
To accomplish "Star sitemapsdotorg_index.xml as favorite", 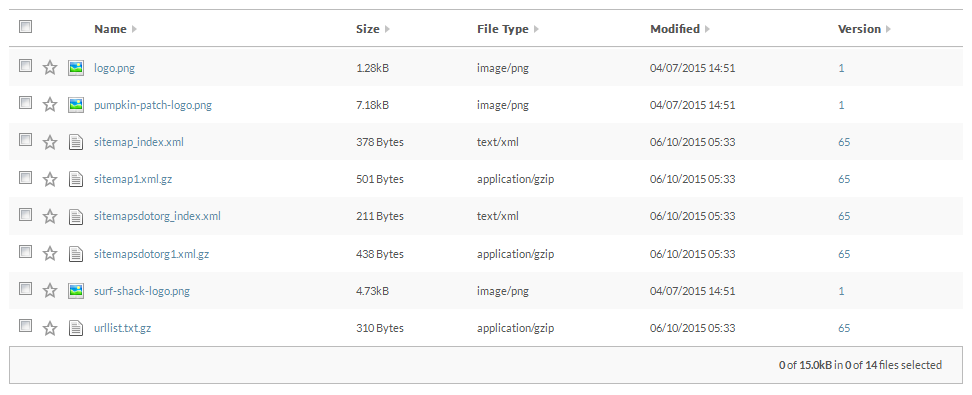I will coord(50,216).
